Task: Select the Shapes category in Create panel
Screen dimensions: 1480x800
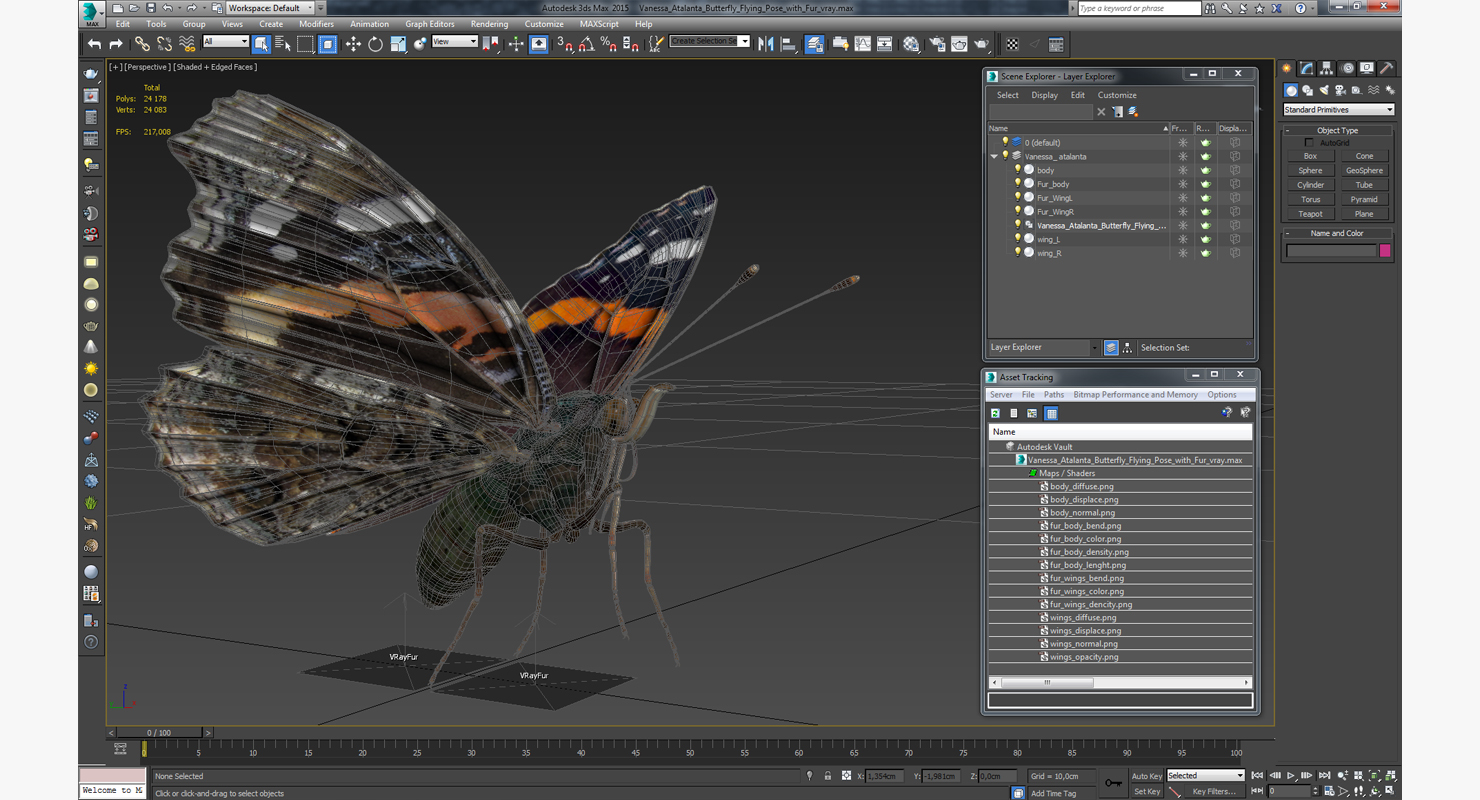Action: point(1307,90)
